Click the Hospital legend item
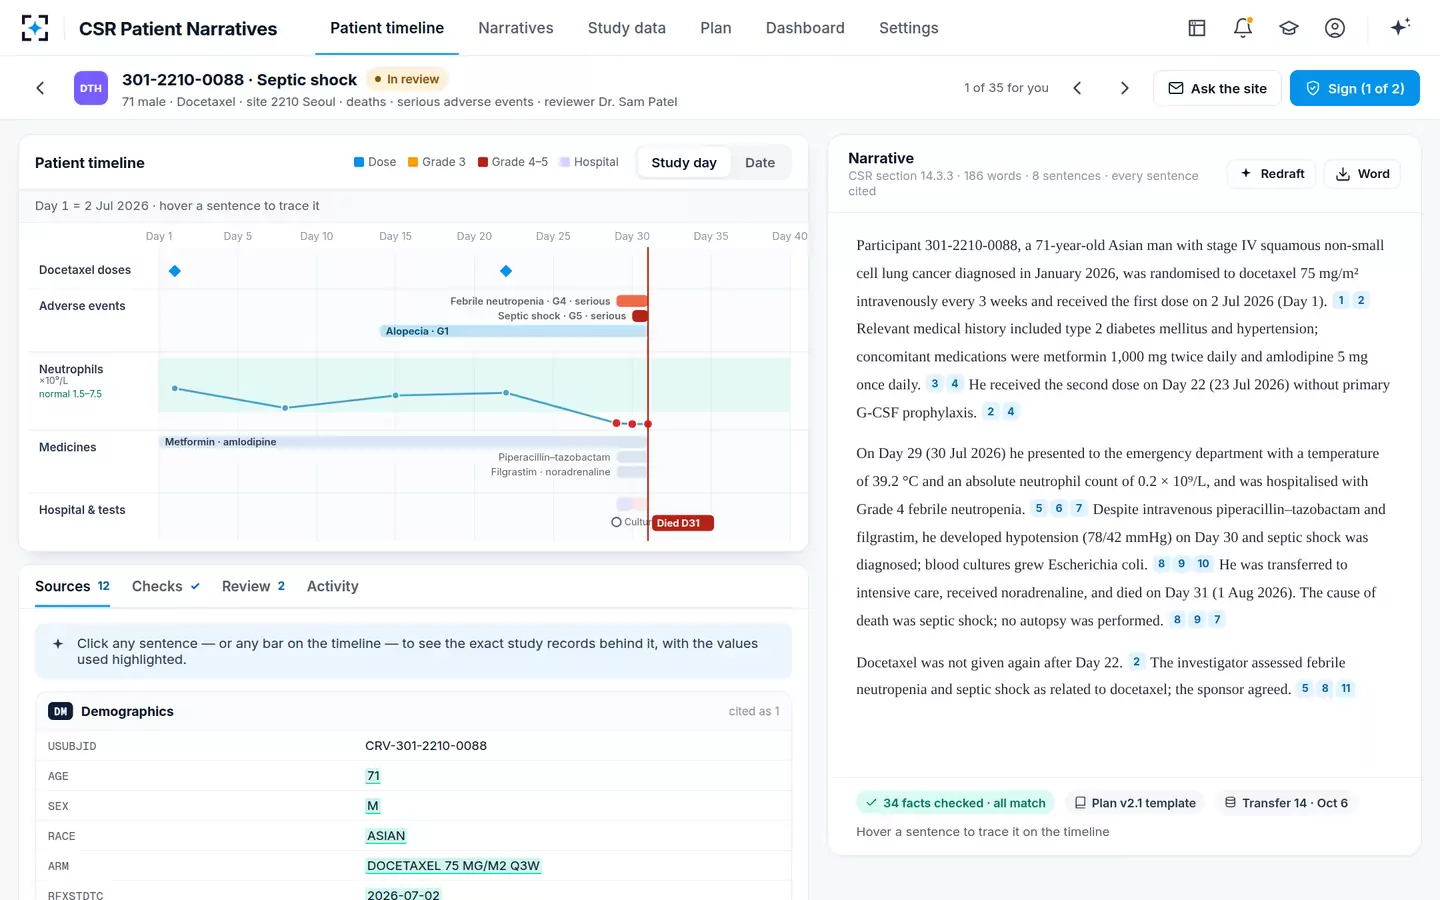This screenshot has width=1440, height=900. [589, 162]
